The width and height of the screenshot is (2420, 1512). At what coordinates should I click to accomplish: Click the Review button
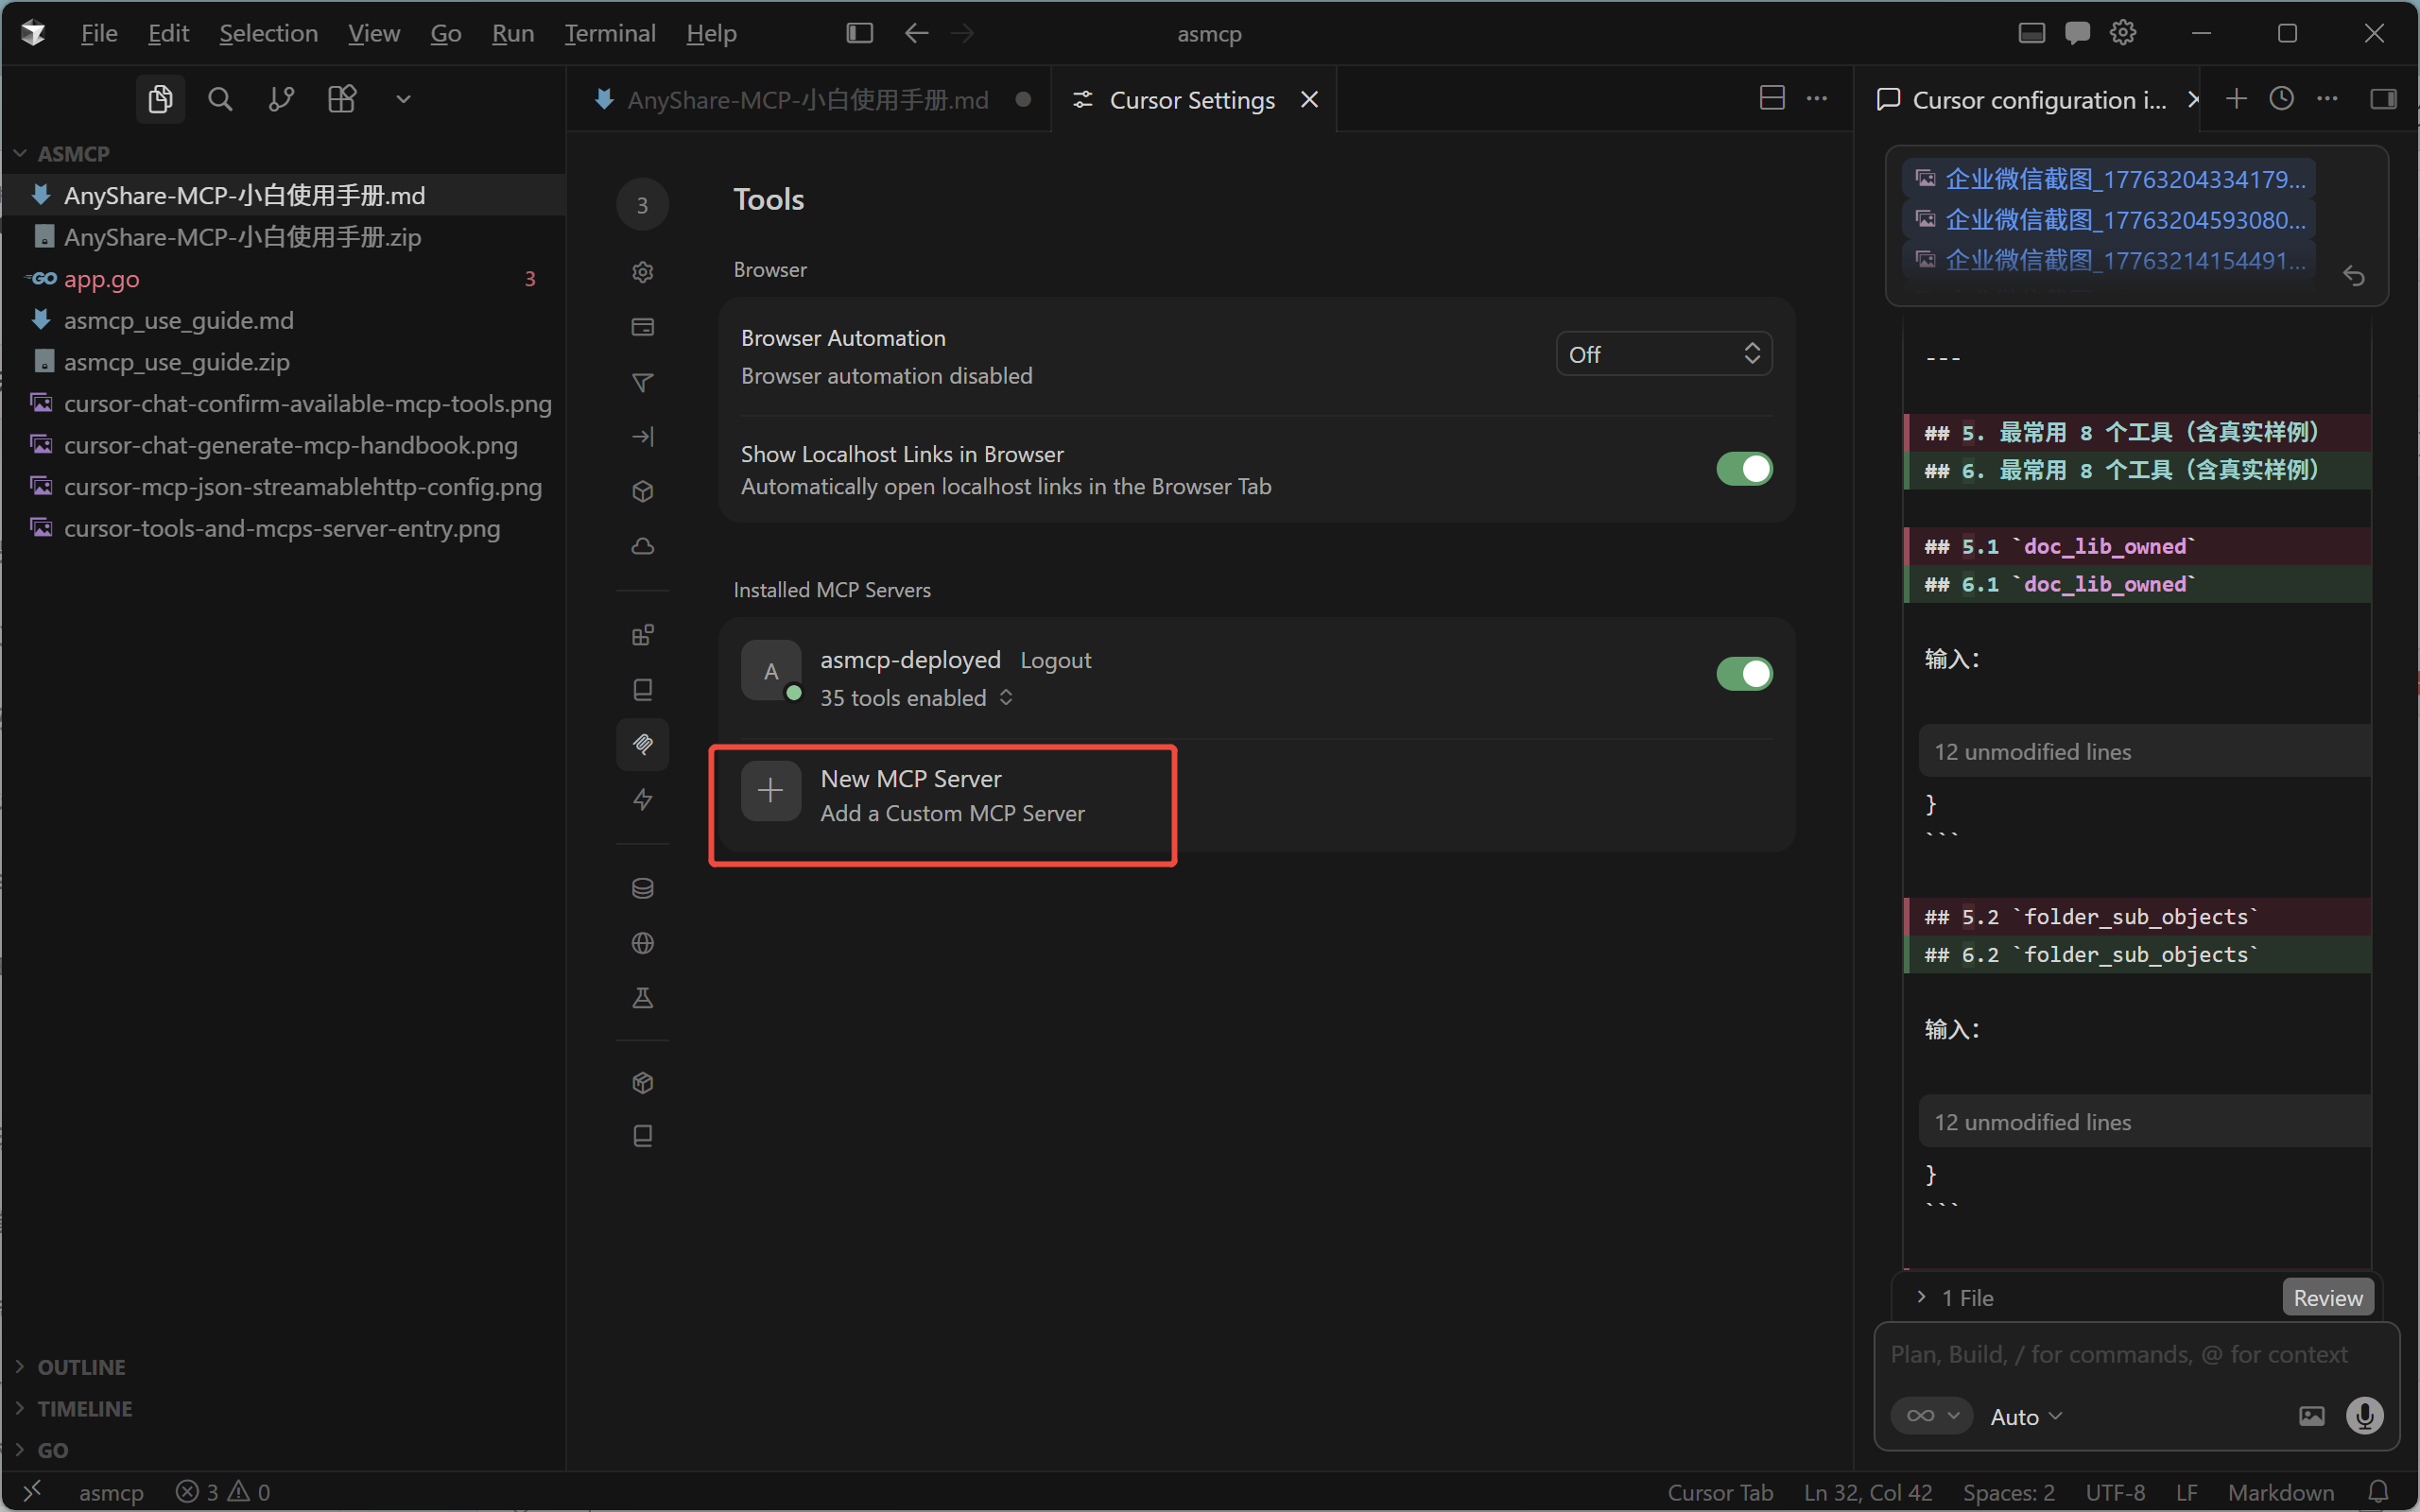2328,1298
